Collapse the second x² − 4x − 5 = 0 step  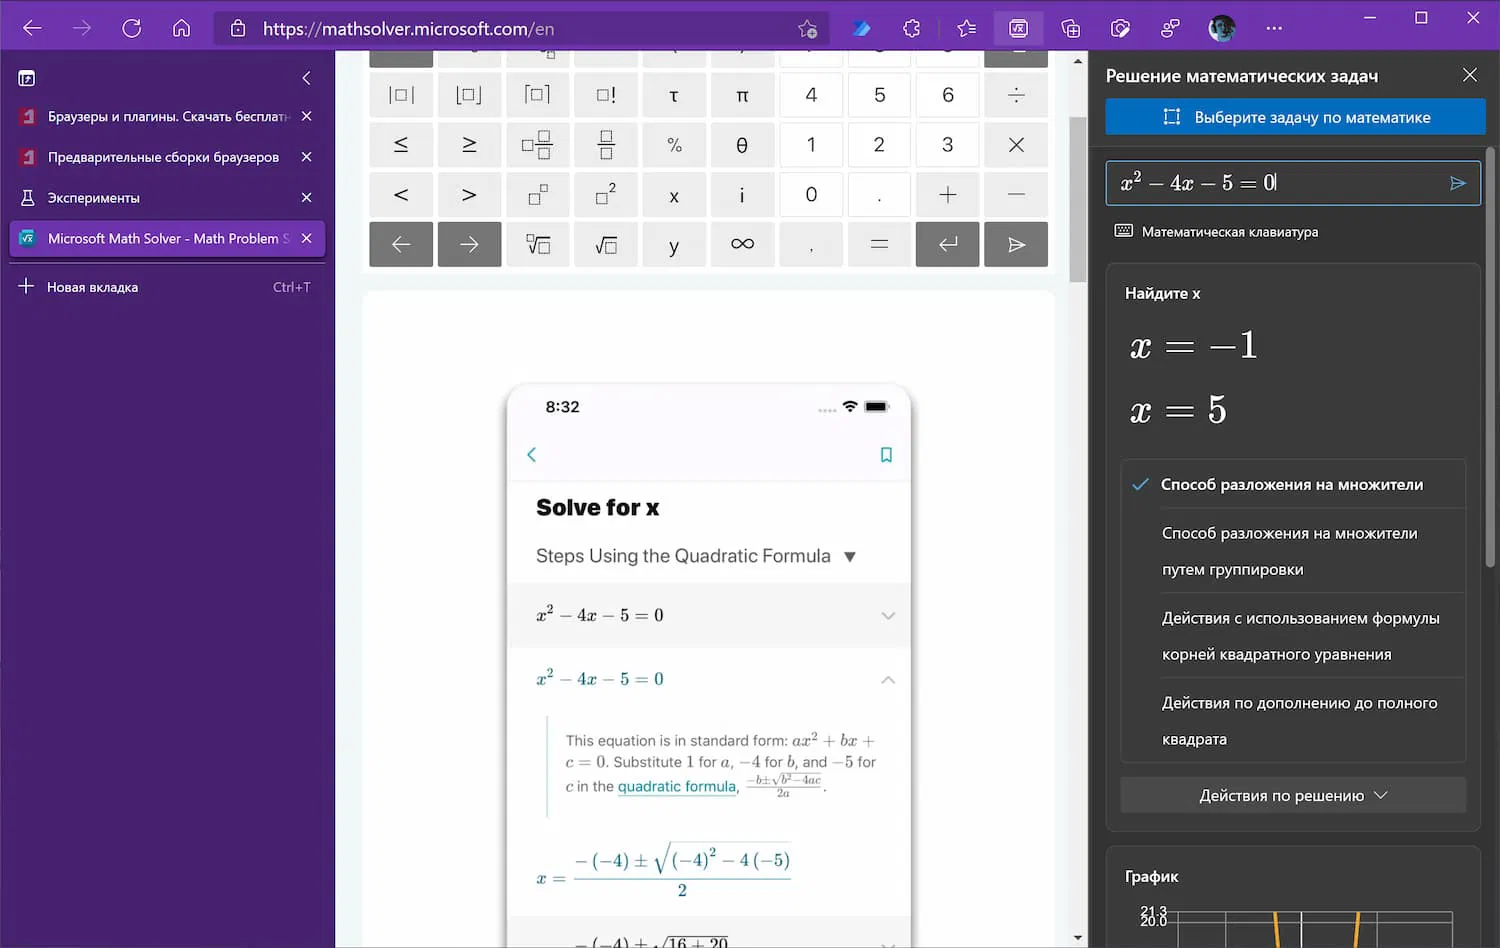click(709, 679)
